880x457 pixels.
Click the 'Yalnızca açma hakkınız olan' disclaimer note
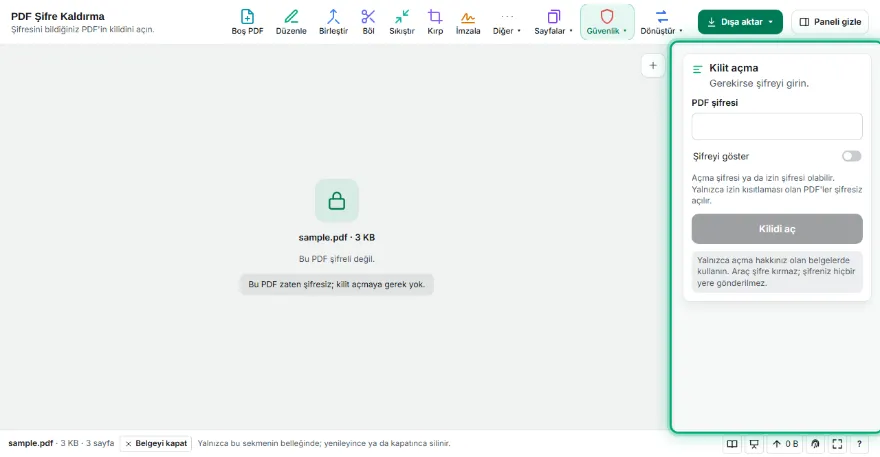coord(777,272)
